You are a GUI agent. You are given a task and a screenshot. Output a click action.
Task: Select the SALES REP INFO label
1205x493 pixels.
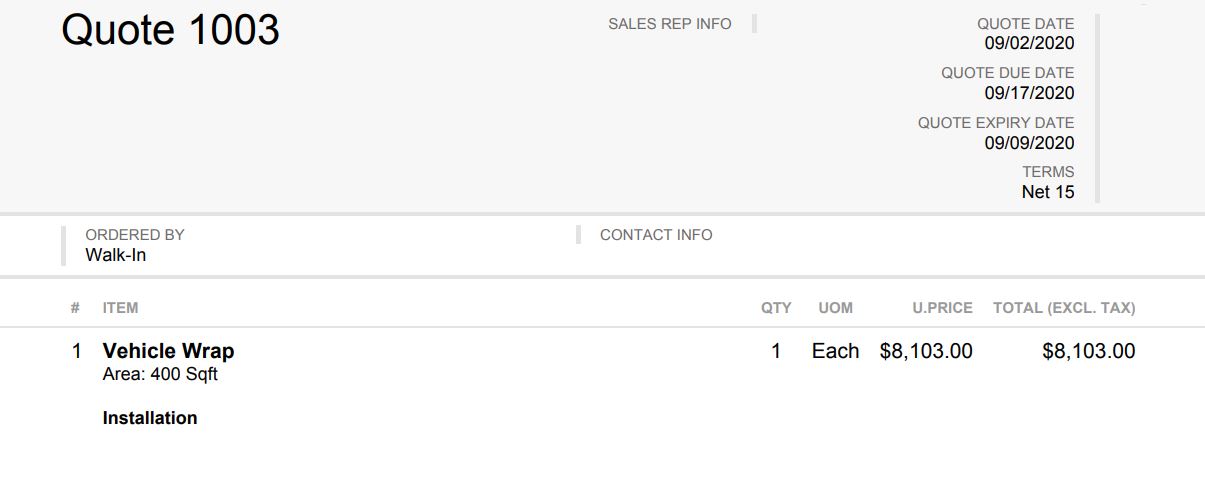(x=670, y=24)
